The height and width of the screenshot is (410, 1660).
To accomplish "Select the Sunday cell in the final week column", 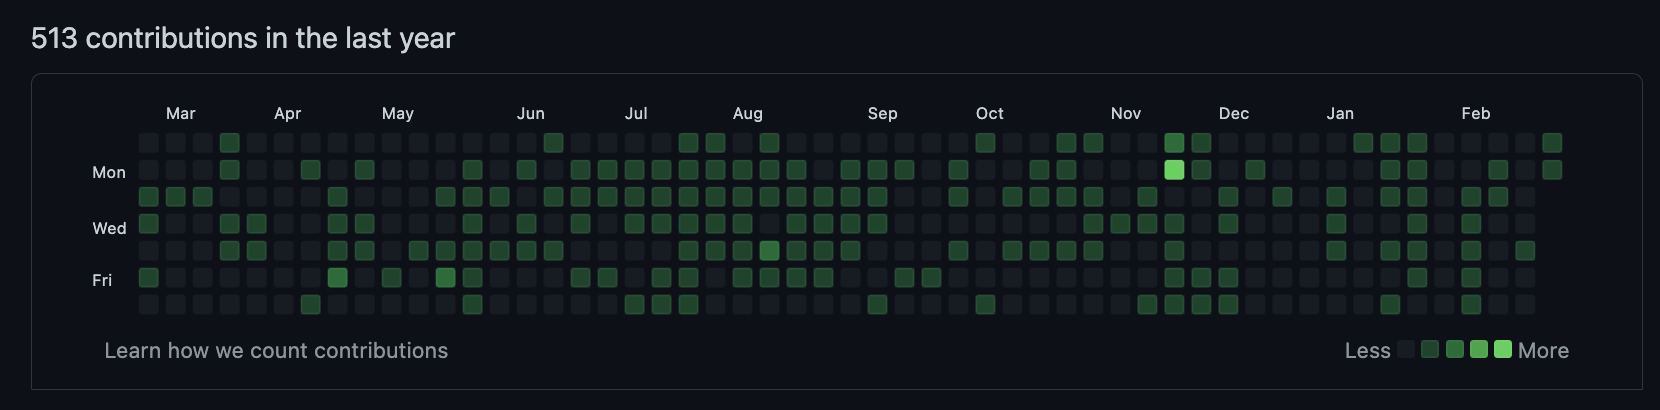I will tap(1552, 143).
